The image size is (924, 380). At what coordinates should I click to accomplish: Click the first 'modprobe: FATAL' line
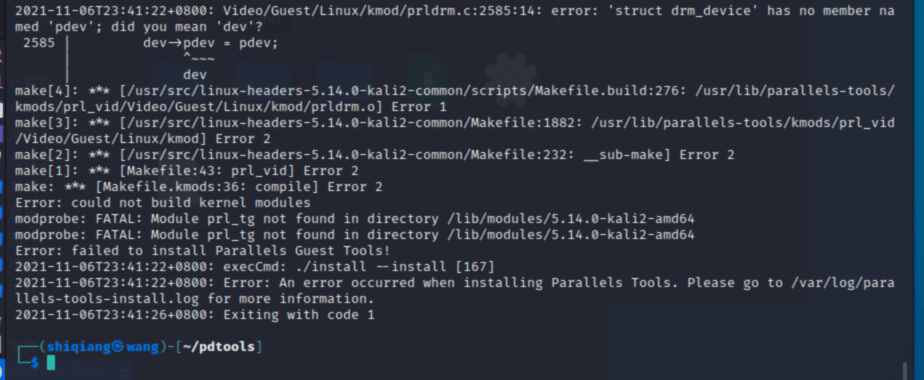[x=355, y=219]
